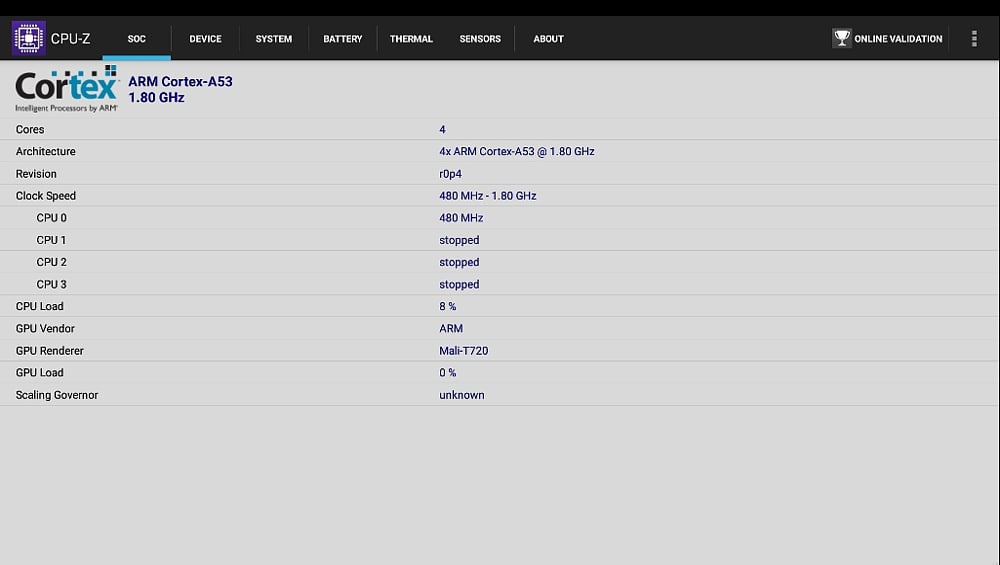1000x565 pixels.
Task: Open the three-dot overflow menu
Action: click(974, 38)
